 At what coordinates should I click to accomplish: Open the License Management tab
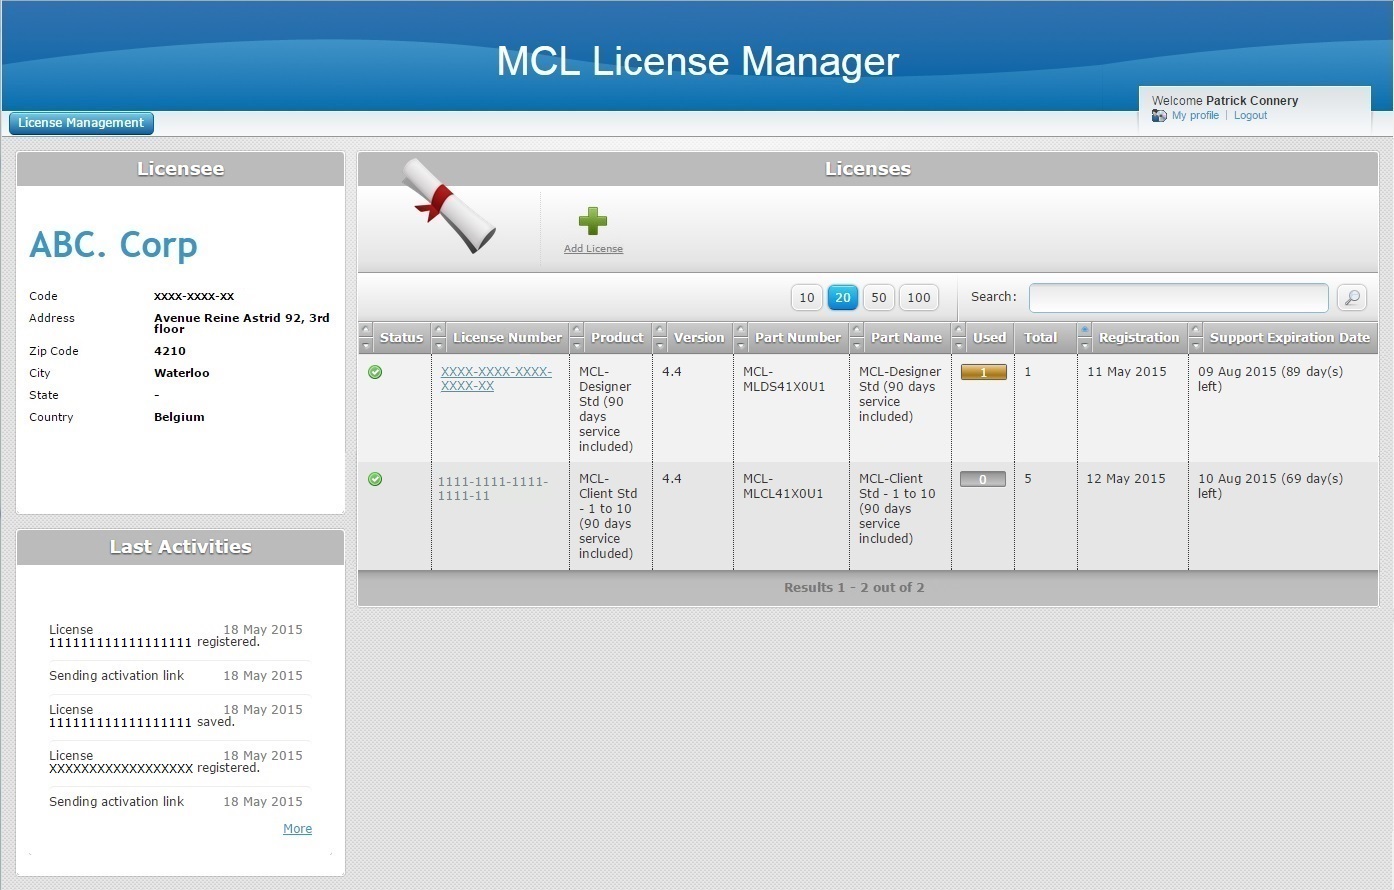(x=81, y=123)
